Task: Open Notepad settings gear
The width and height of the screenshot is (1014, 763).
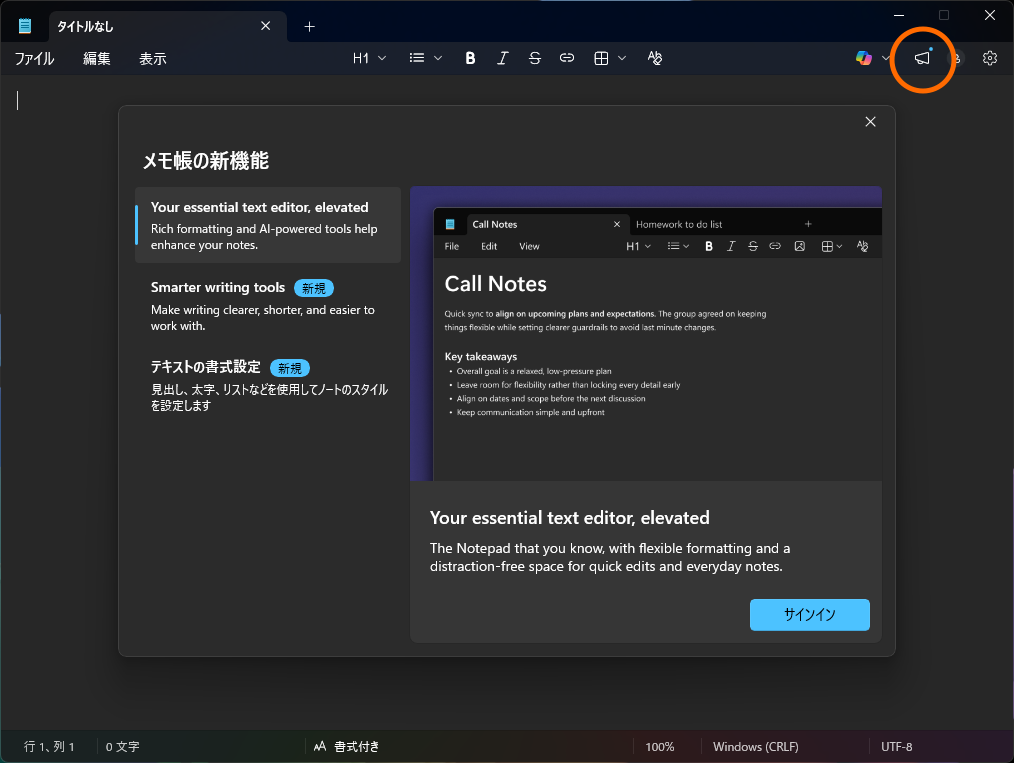Action: point(989,58)
